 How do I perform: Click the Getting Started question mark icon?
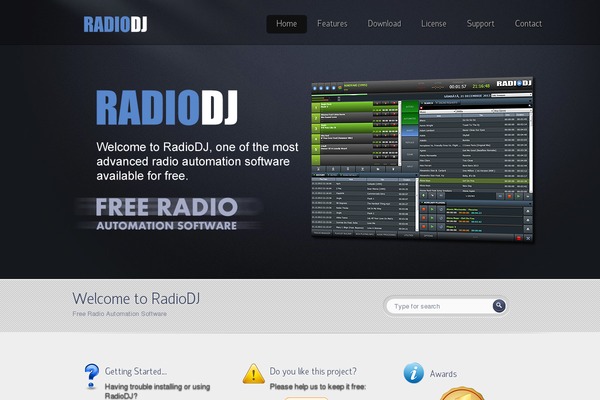91,376
